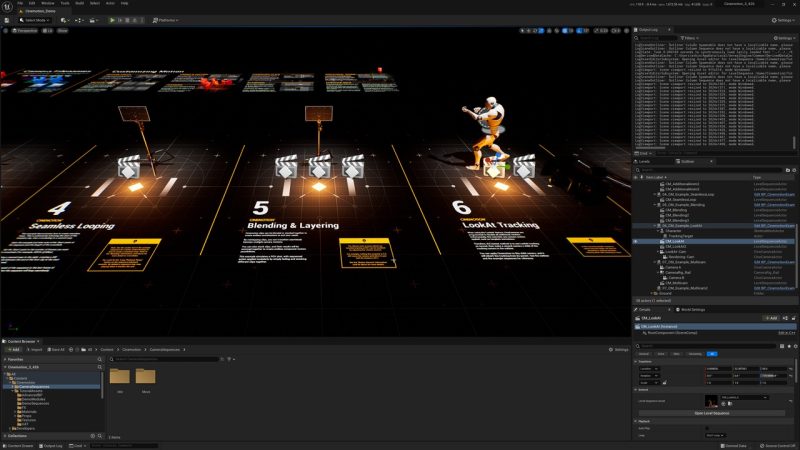Select CM_LookAt2 in the Outliner
Screen dimensions: 800x450
(676, 246)
